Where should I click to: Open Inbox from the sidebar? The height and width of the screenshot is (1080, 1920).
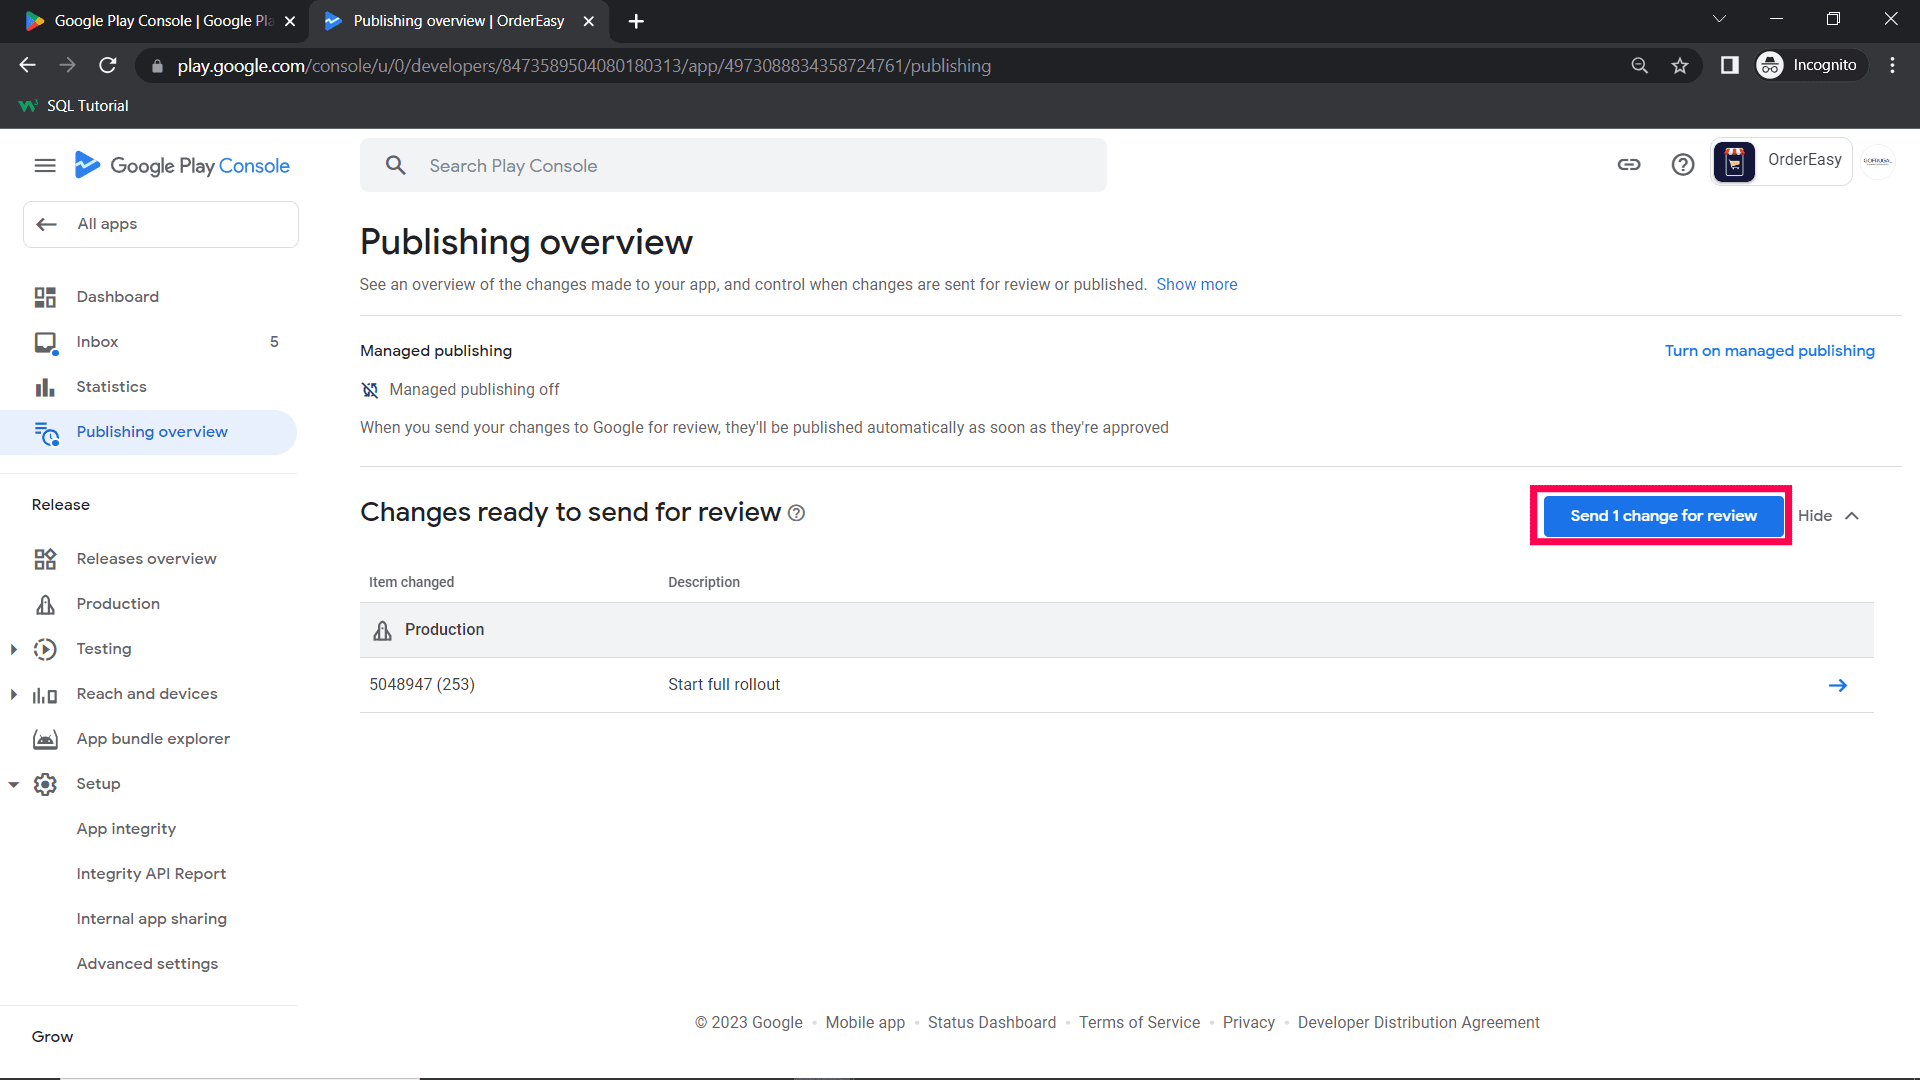tap(97, 342)
